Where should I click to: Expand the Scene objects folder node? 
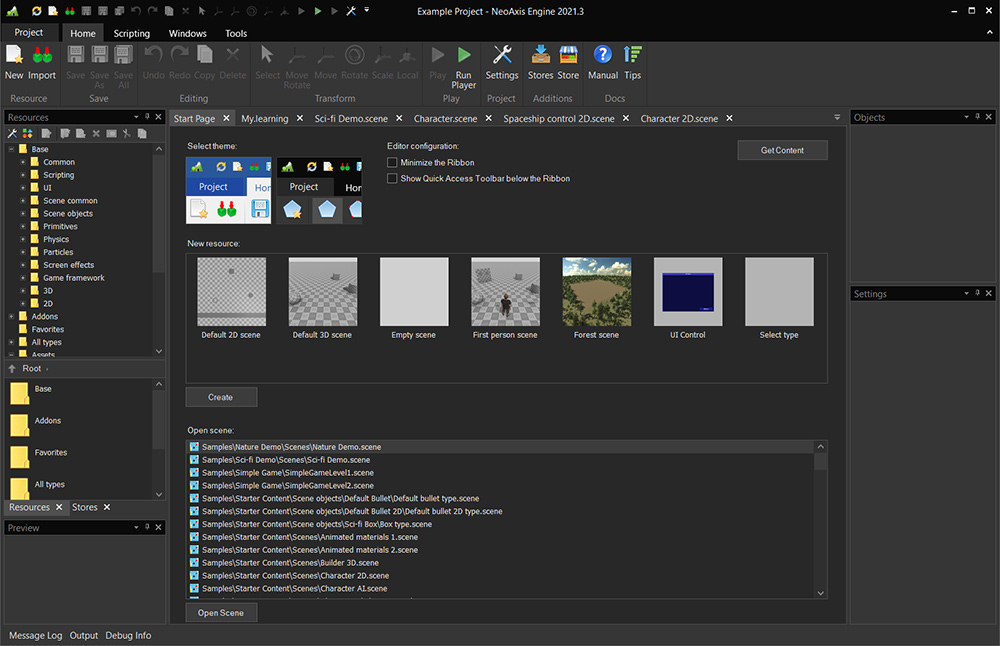(x=23, y=214)
